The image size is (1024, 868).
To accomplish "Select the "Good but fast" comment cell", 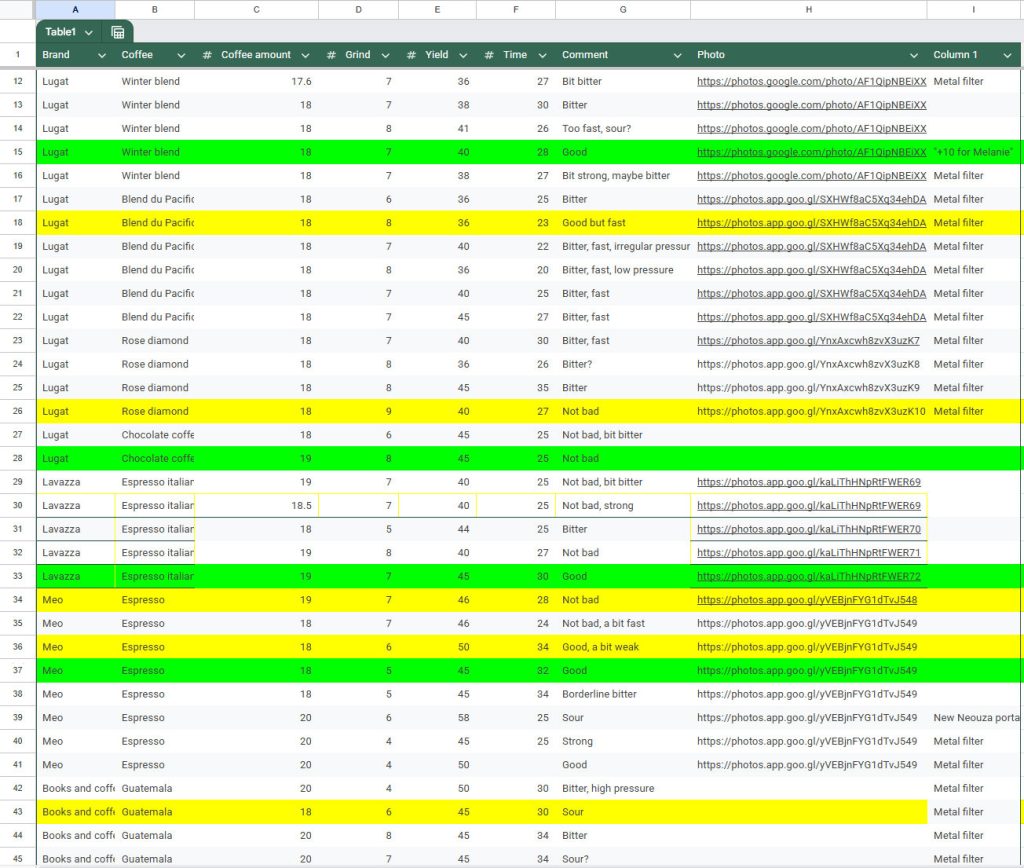I will (623, 223).
